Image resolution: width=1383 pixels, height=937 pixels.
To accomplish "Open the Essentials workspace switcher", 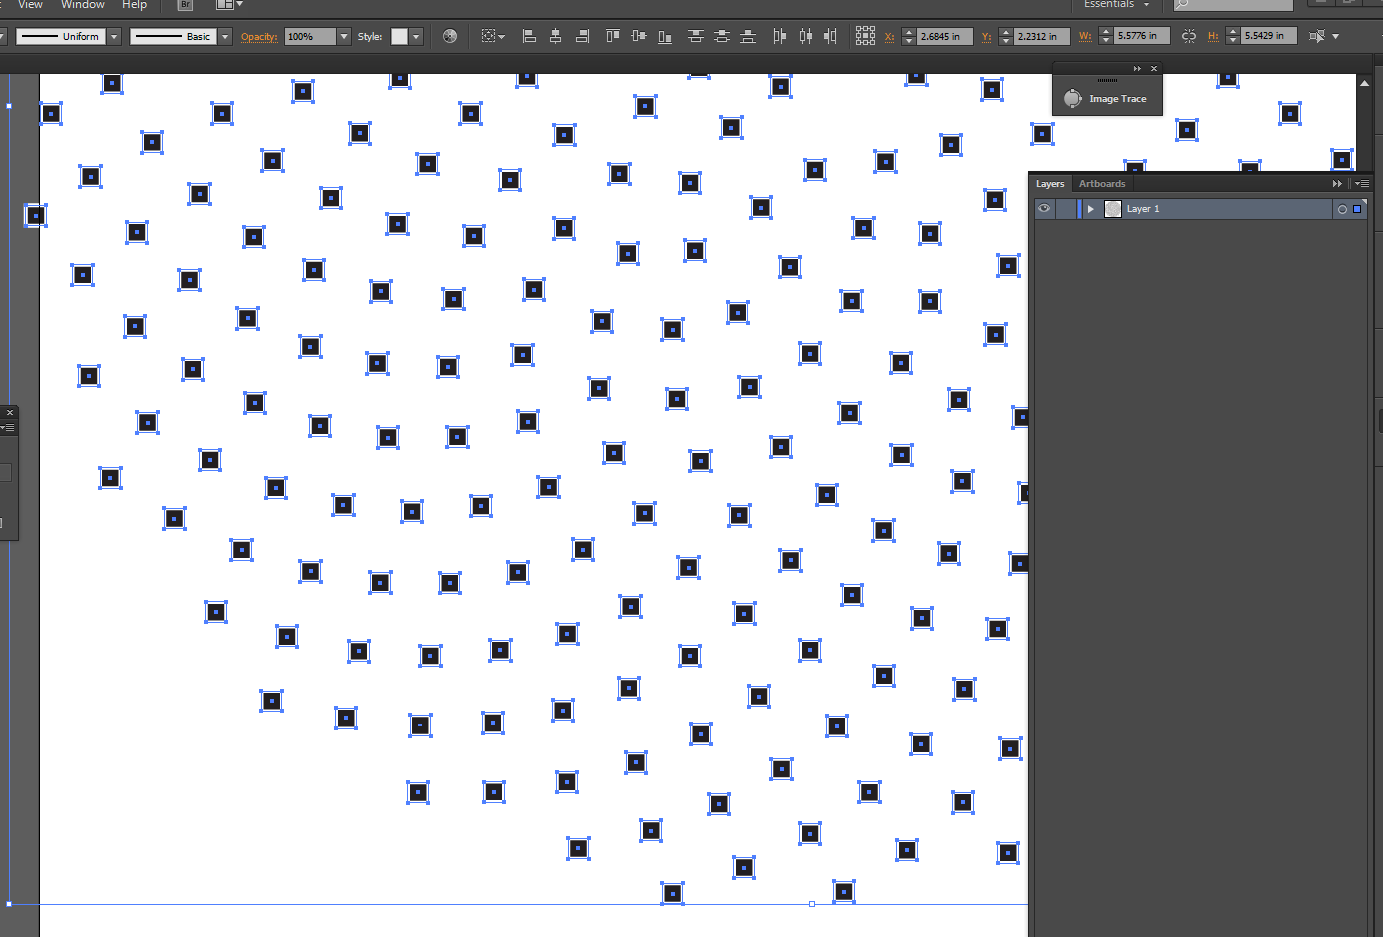I will (1116, 5).
